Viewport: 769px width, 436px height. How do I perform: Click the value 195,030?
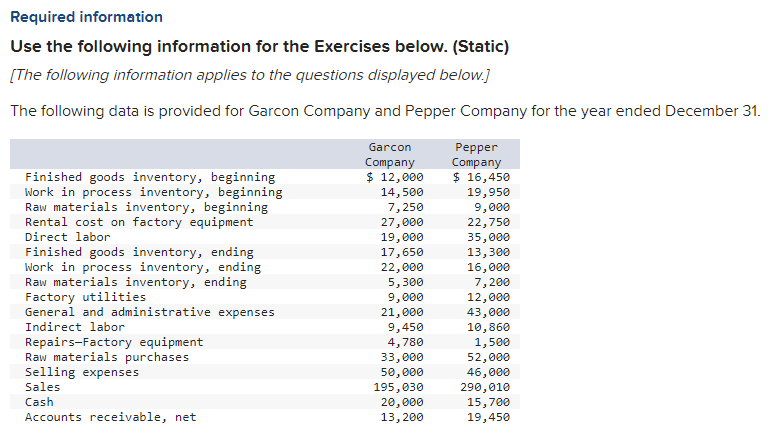(x=399, y=387)
